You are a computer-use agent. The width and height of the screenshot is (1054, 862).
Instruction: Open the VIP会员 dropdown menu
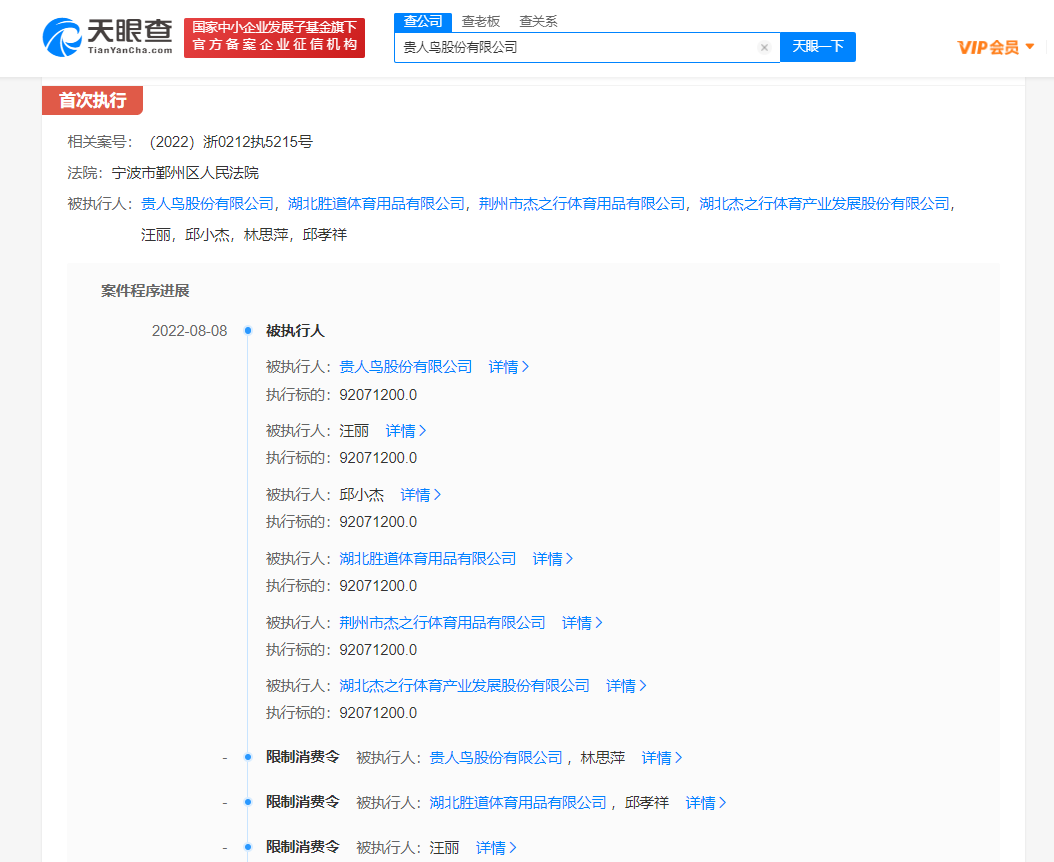click(996, 47)
